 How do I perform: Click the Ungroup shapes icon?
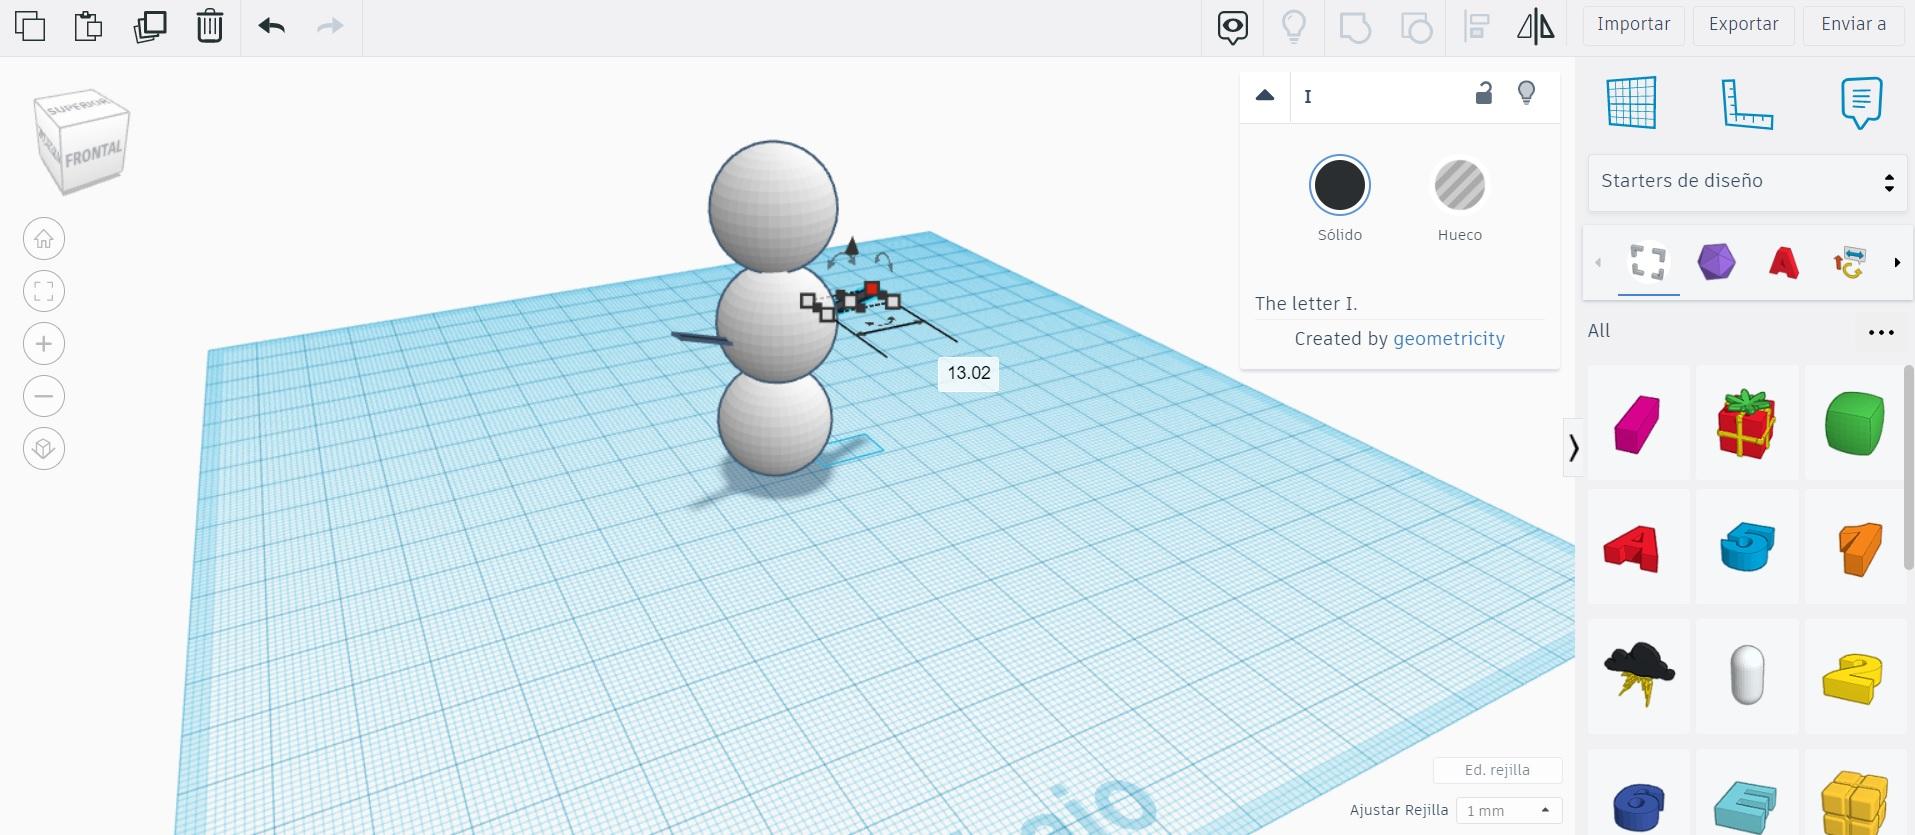(1416, 27)
